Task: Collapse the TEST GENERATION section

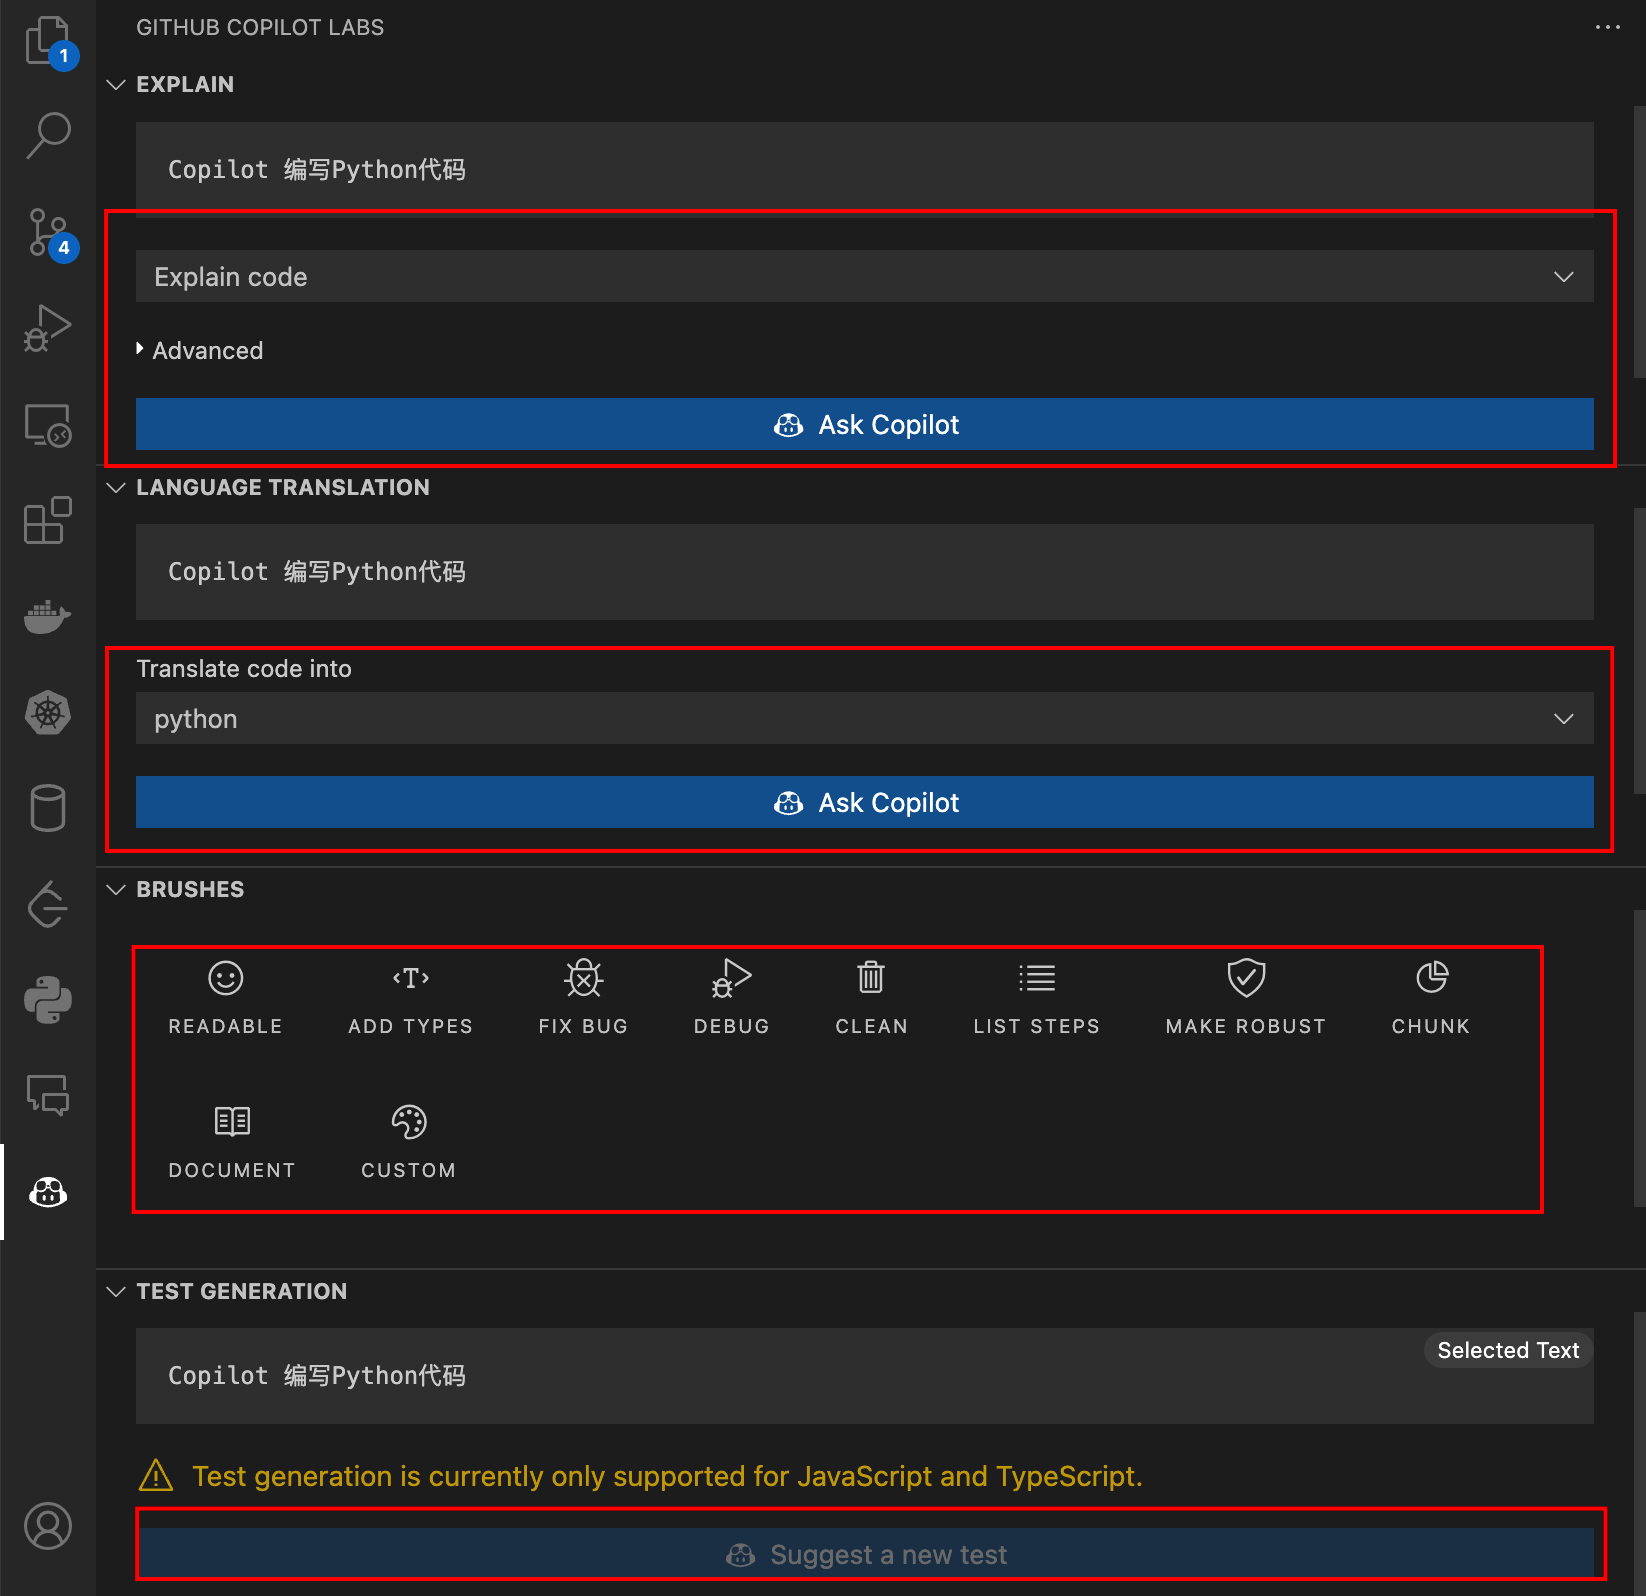Action: [116, 1291]
